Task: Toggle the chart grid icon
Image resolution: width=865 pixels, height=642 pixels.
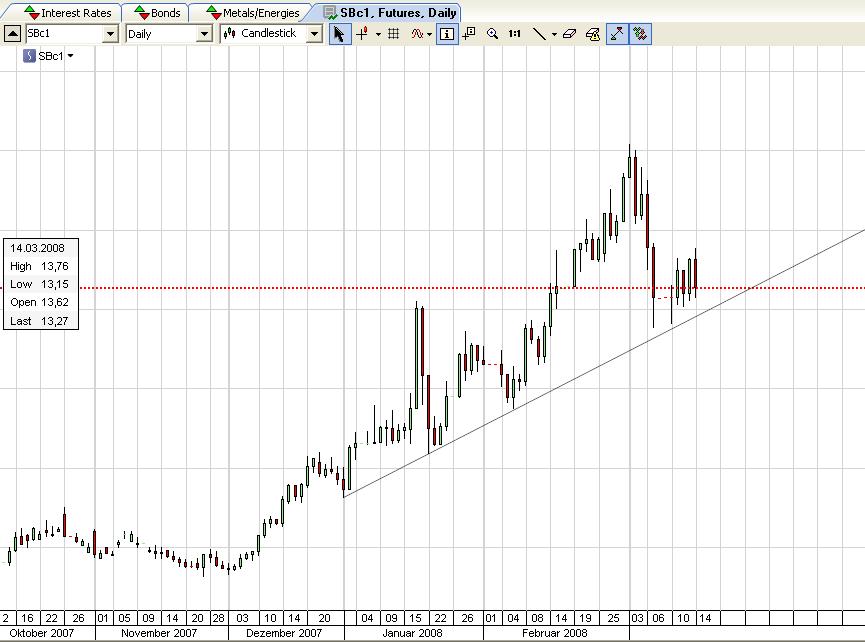Action: [x=393, y=34]
